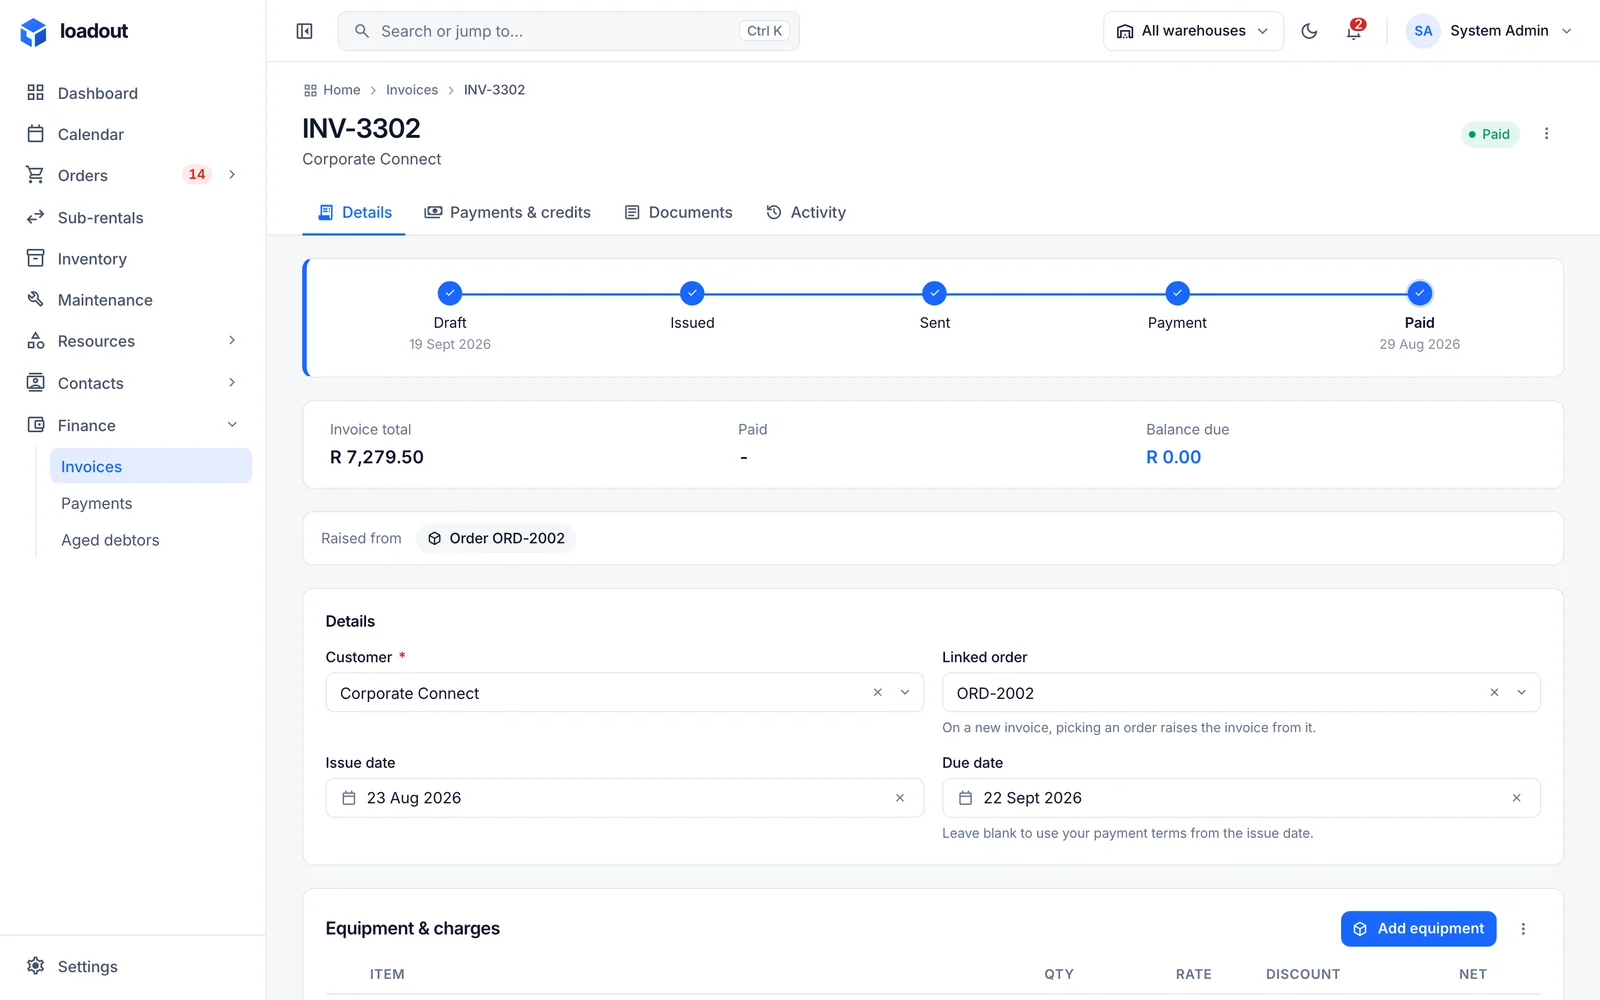Image resolution: width=1600 pixels, height=1000 pixels.
Task: Go to Invoices breadcrumb
Action: pos(412,90)
